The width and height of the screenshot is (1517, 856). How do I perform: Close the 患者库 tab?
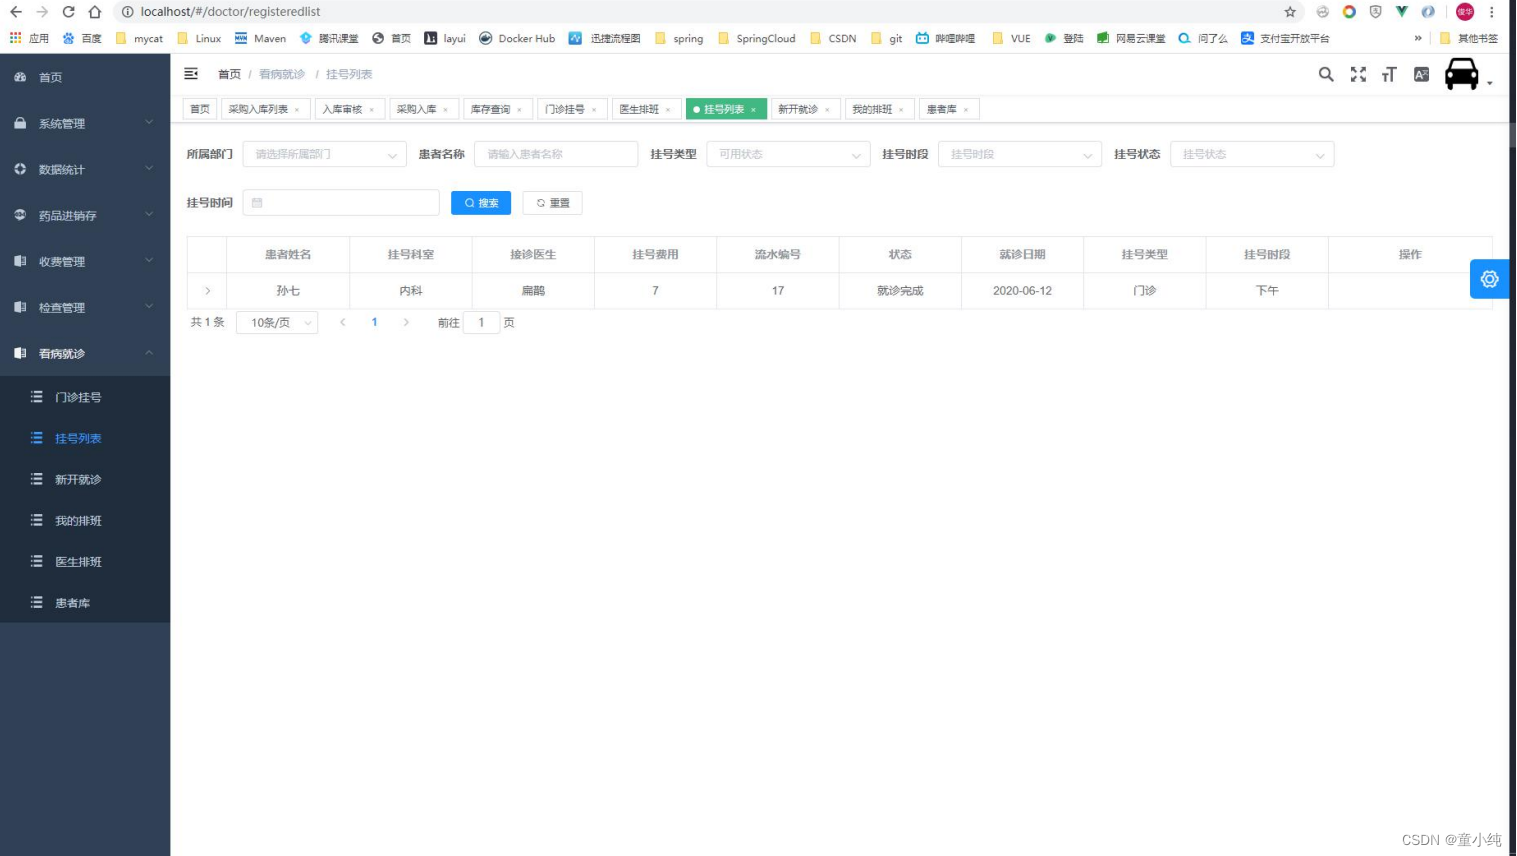tap(966, 110)
